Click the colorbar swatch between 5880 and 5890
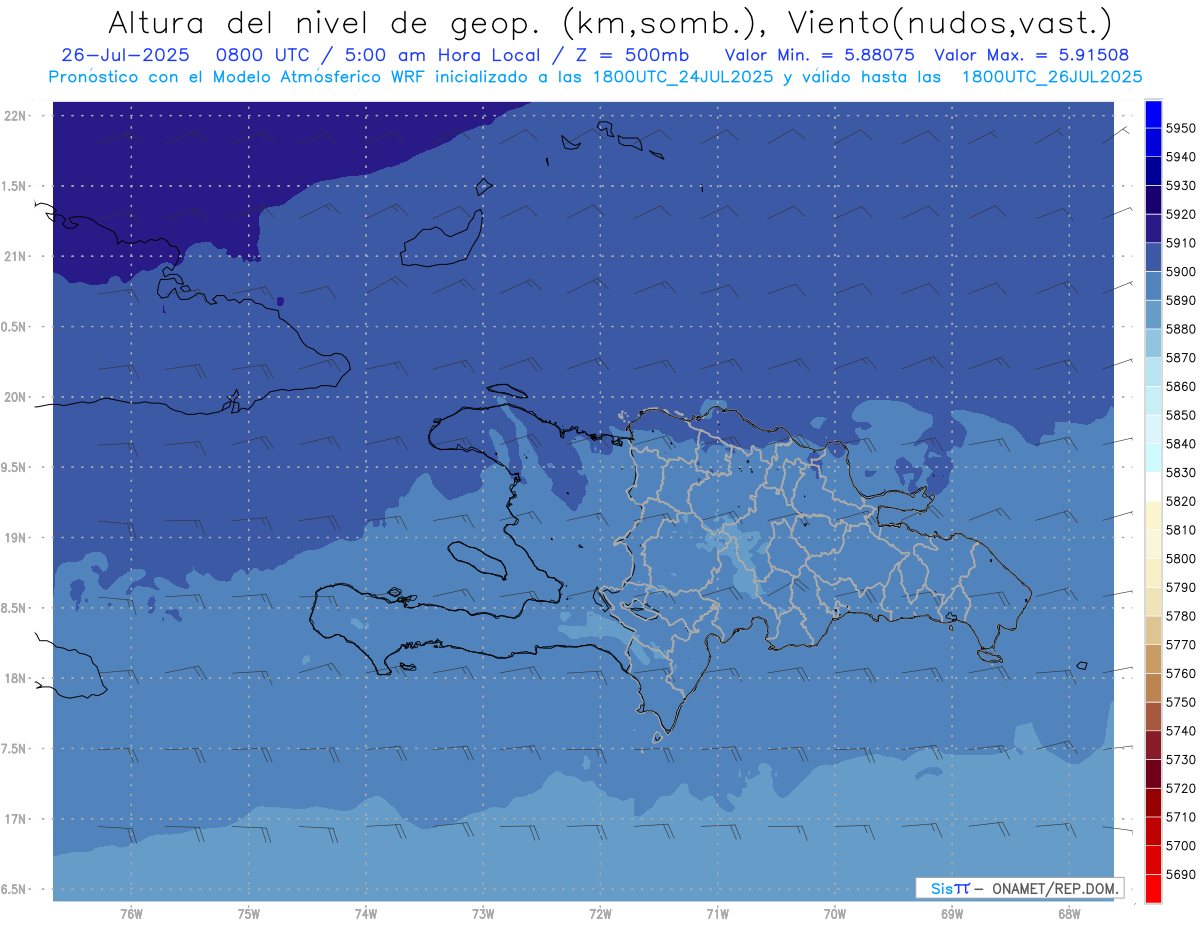This screenshot has width=1200, height=927. [x=1153, y=315]
